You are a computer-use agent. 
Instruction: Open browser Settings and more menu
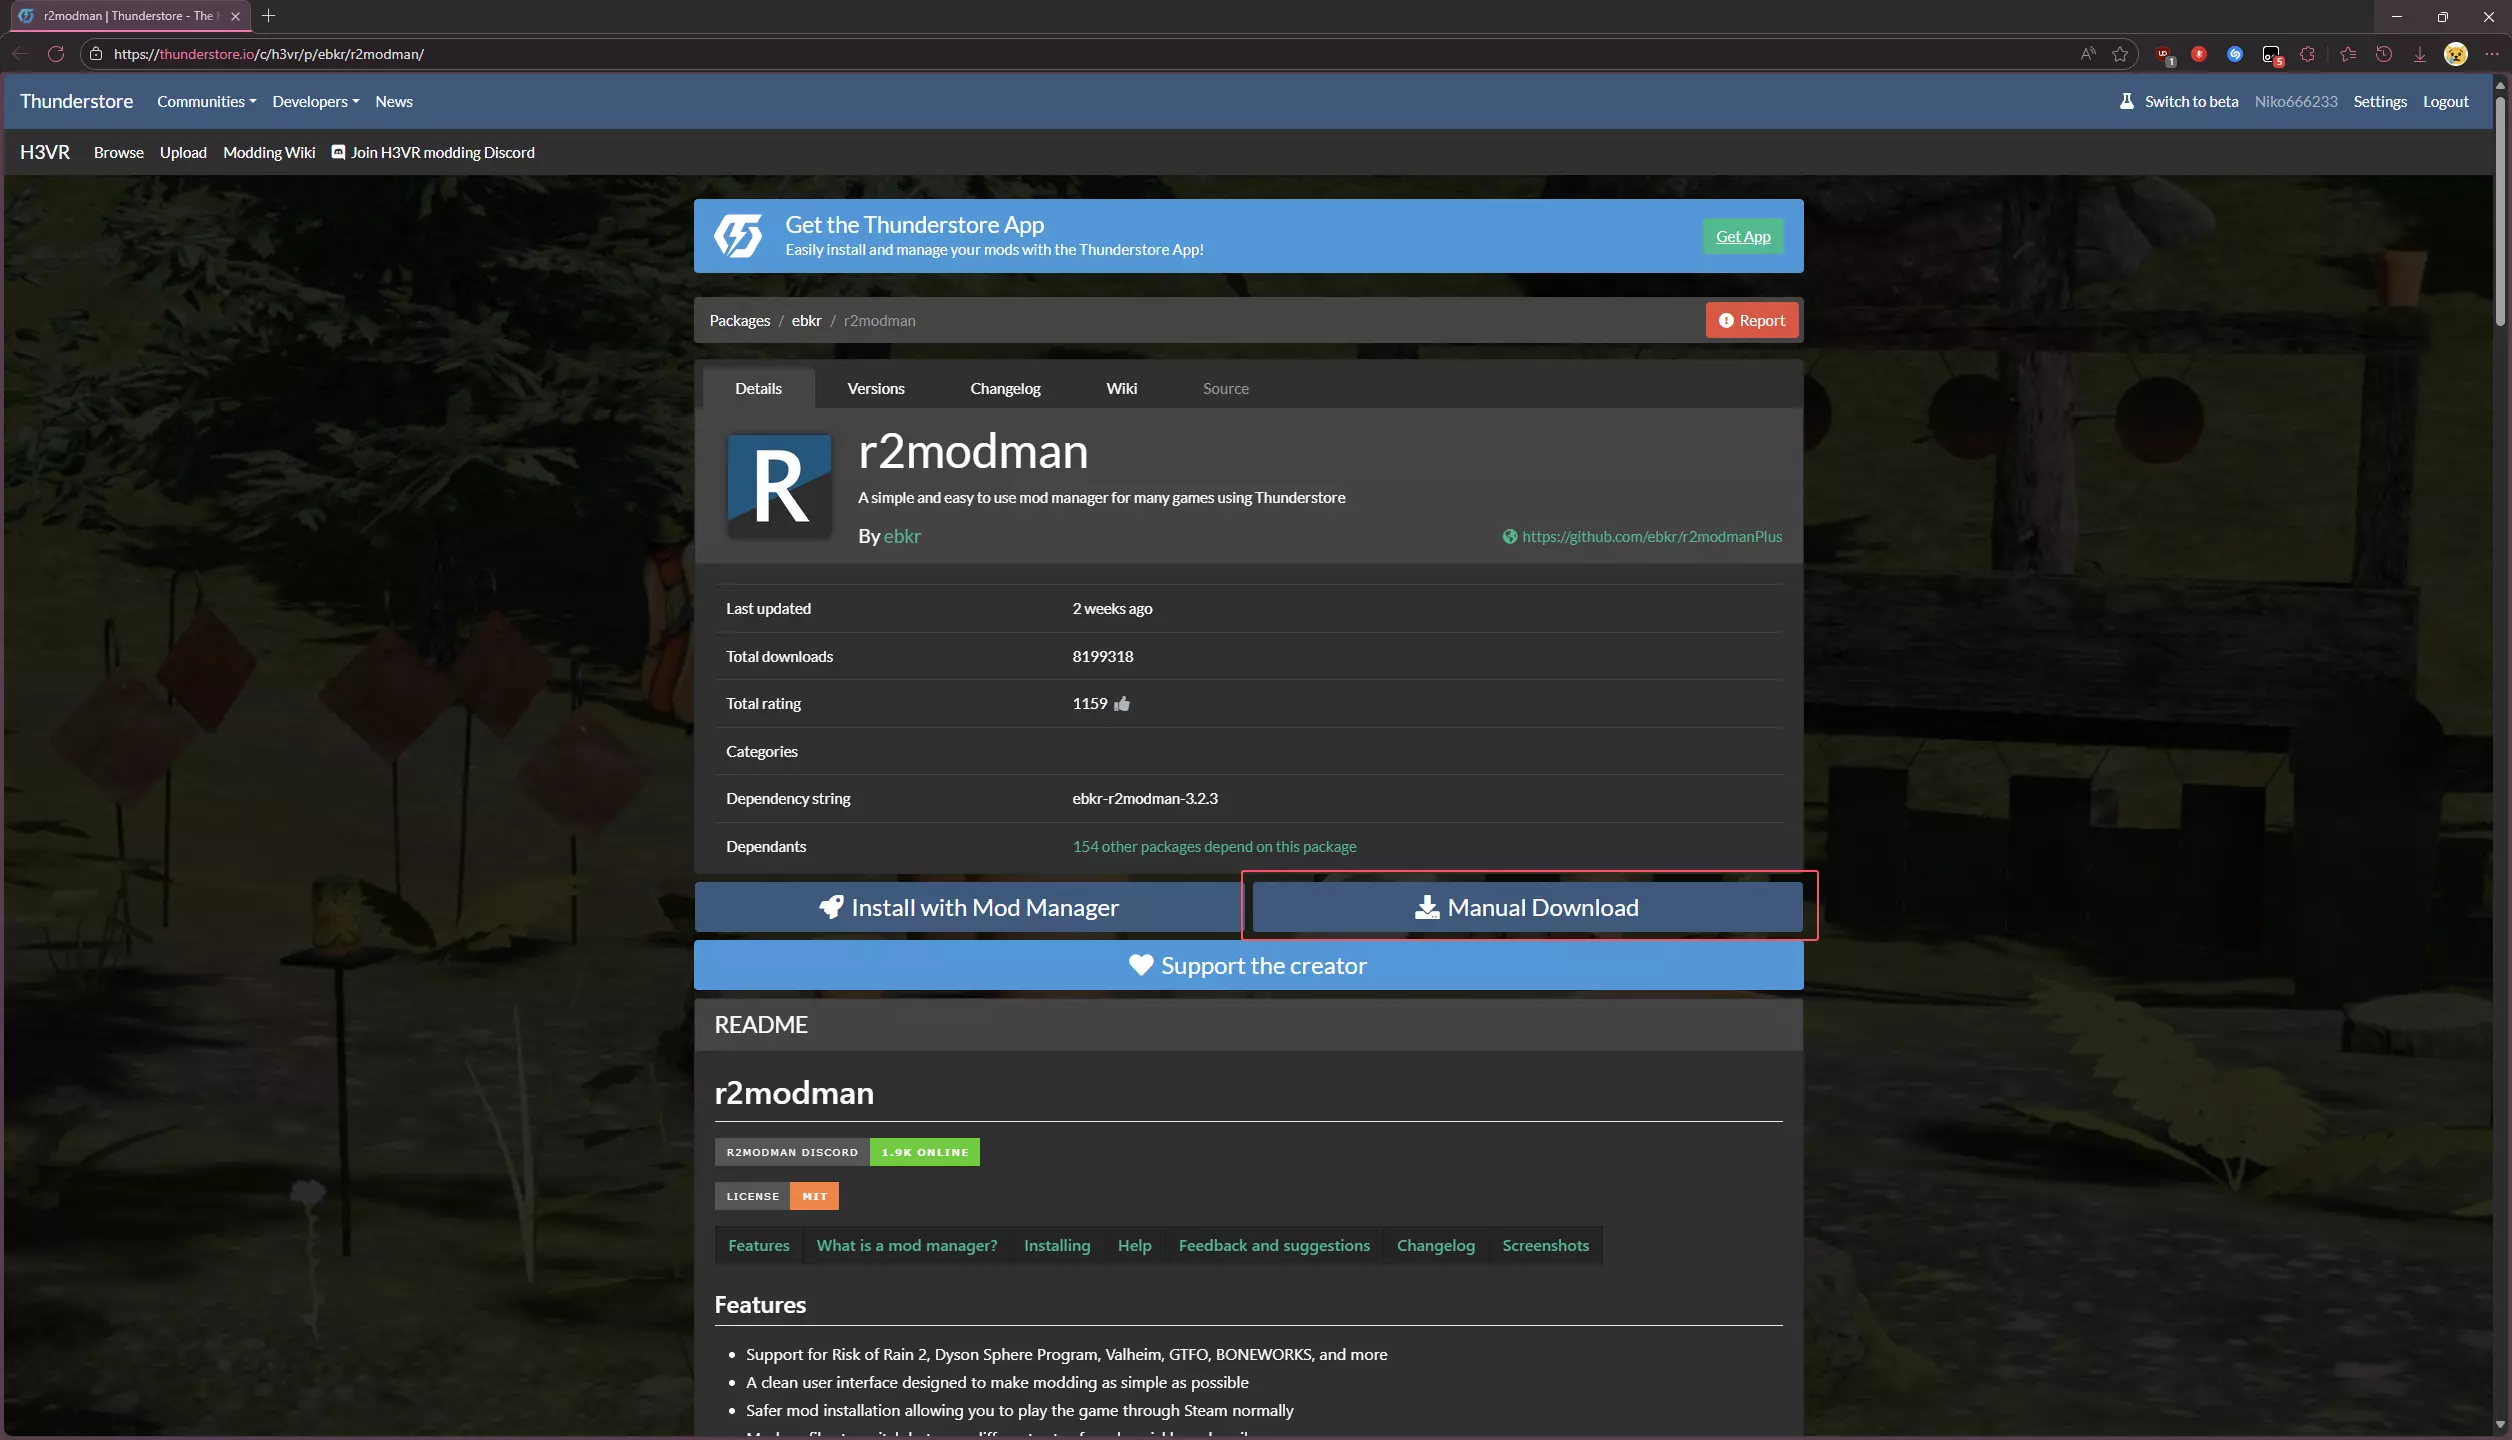pos(2491,54)
